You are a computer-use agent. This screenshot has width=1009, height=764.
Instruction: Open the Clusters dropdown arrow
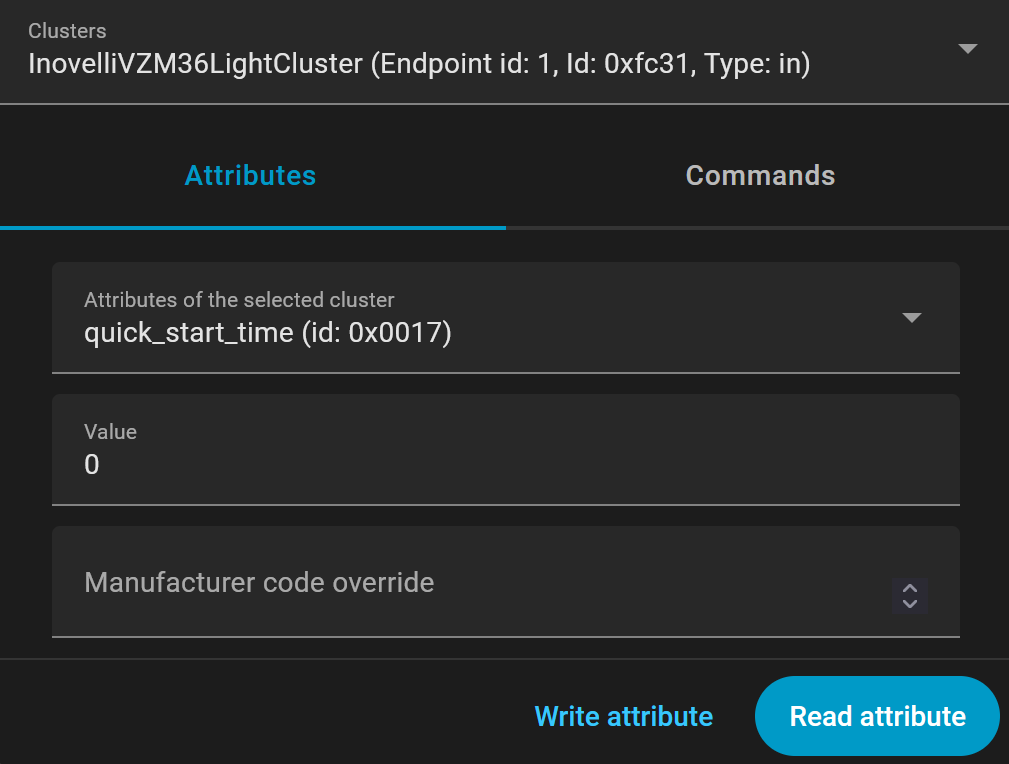point(967,49)
